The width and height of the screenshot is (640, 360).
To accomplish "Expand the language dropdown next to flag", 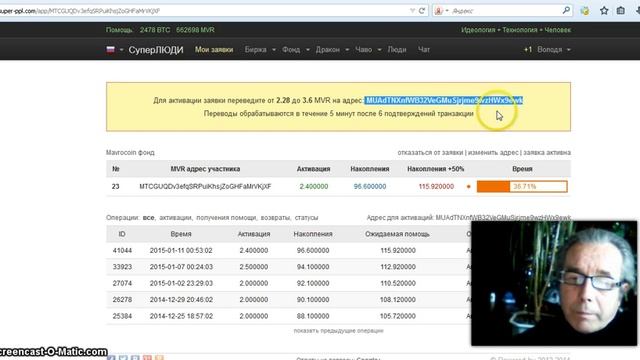I will tap(121, 50).
